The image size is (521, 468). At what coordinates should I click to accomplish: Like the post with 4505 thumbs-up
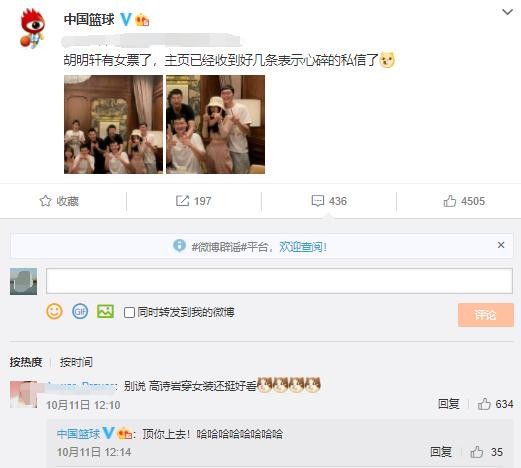(464, 201)
